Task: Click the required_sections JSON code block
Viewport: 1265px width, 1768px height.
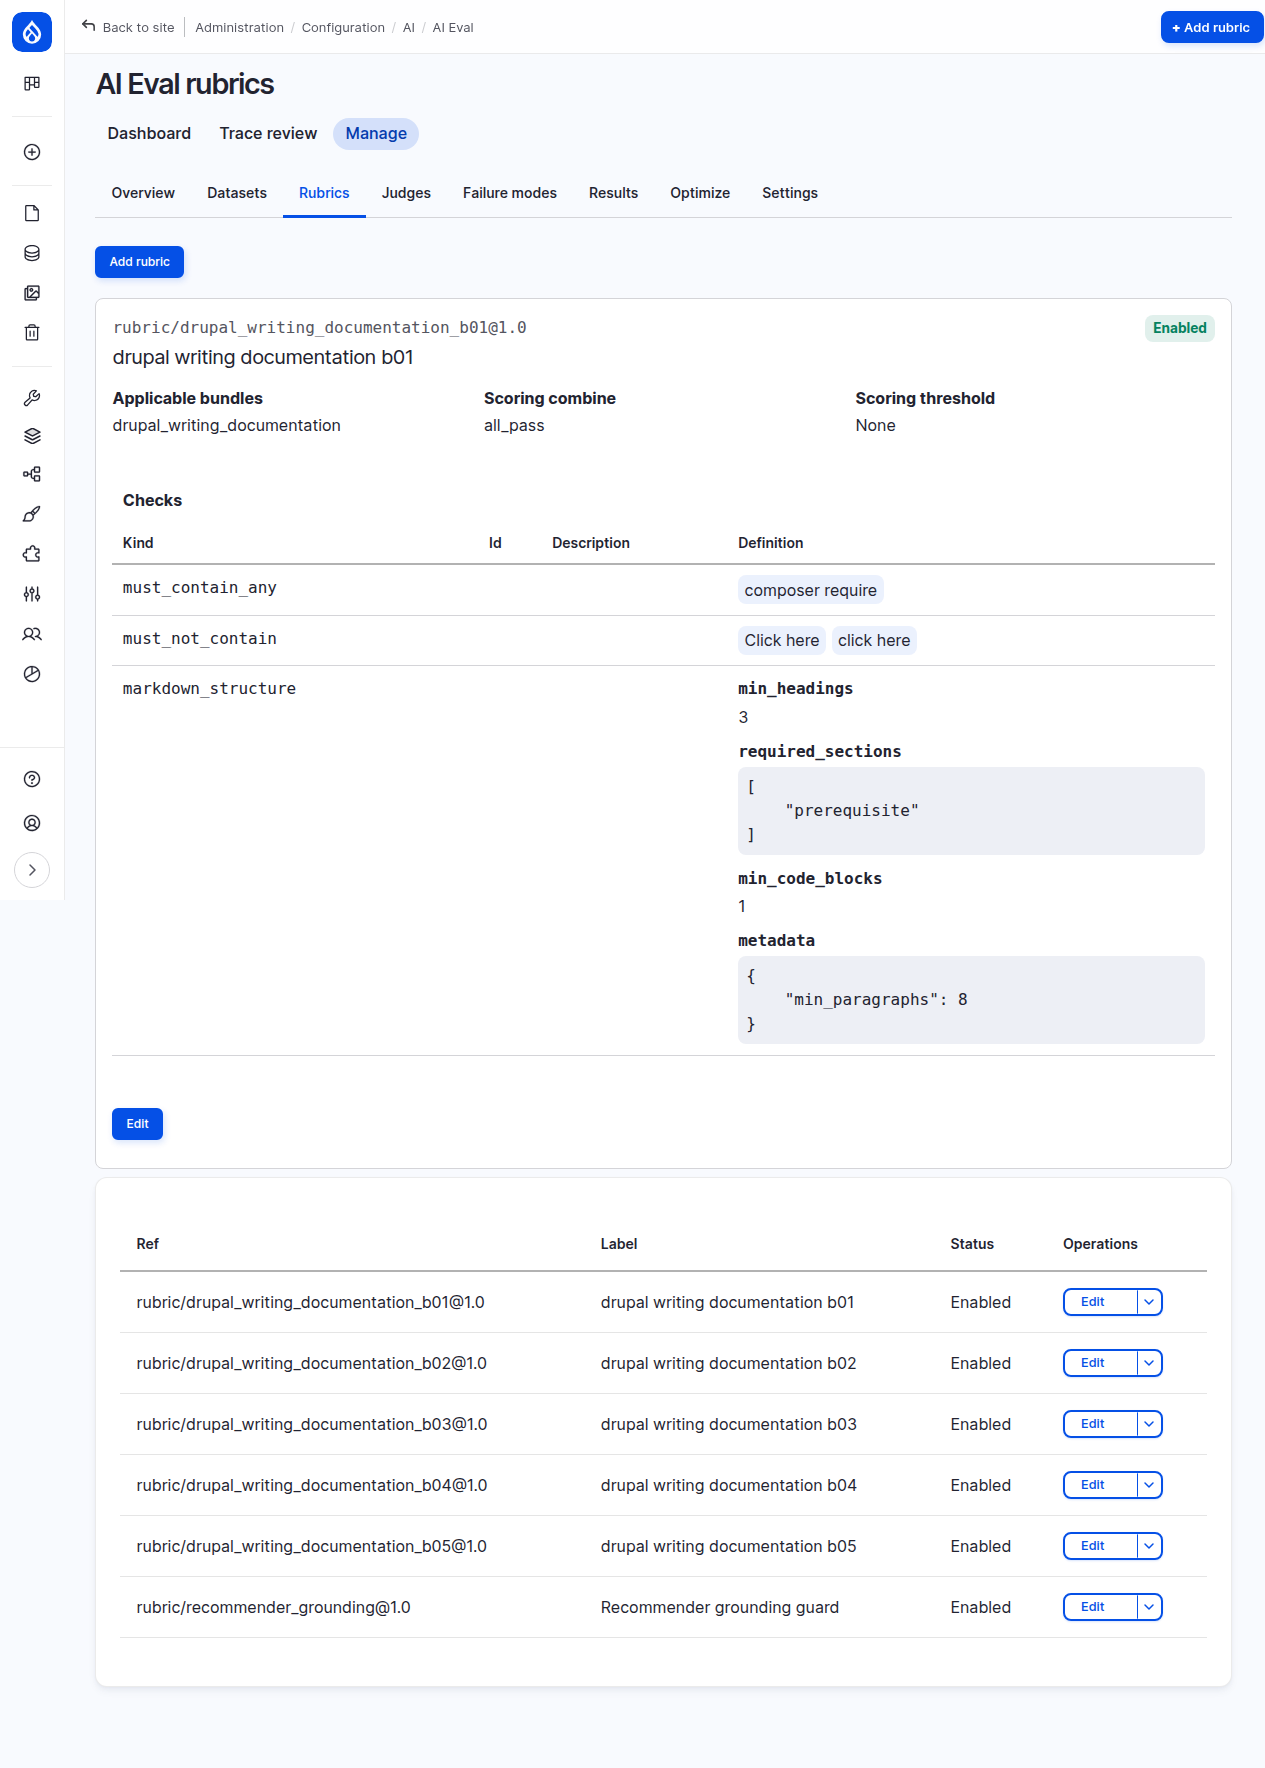Action: pyautogui.click(x=971, y=811)
